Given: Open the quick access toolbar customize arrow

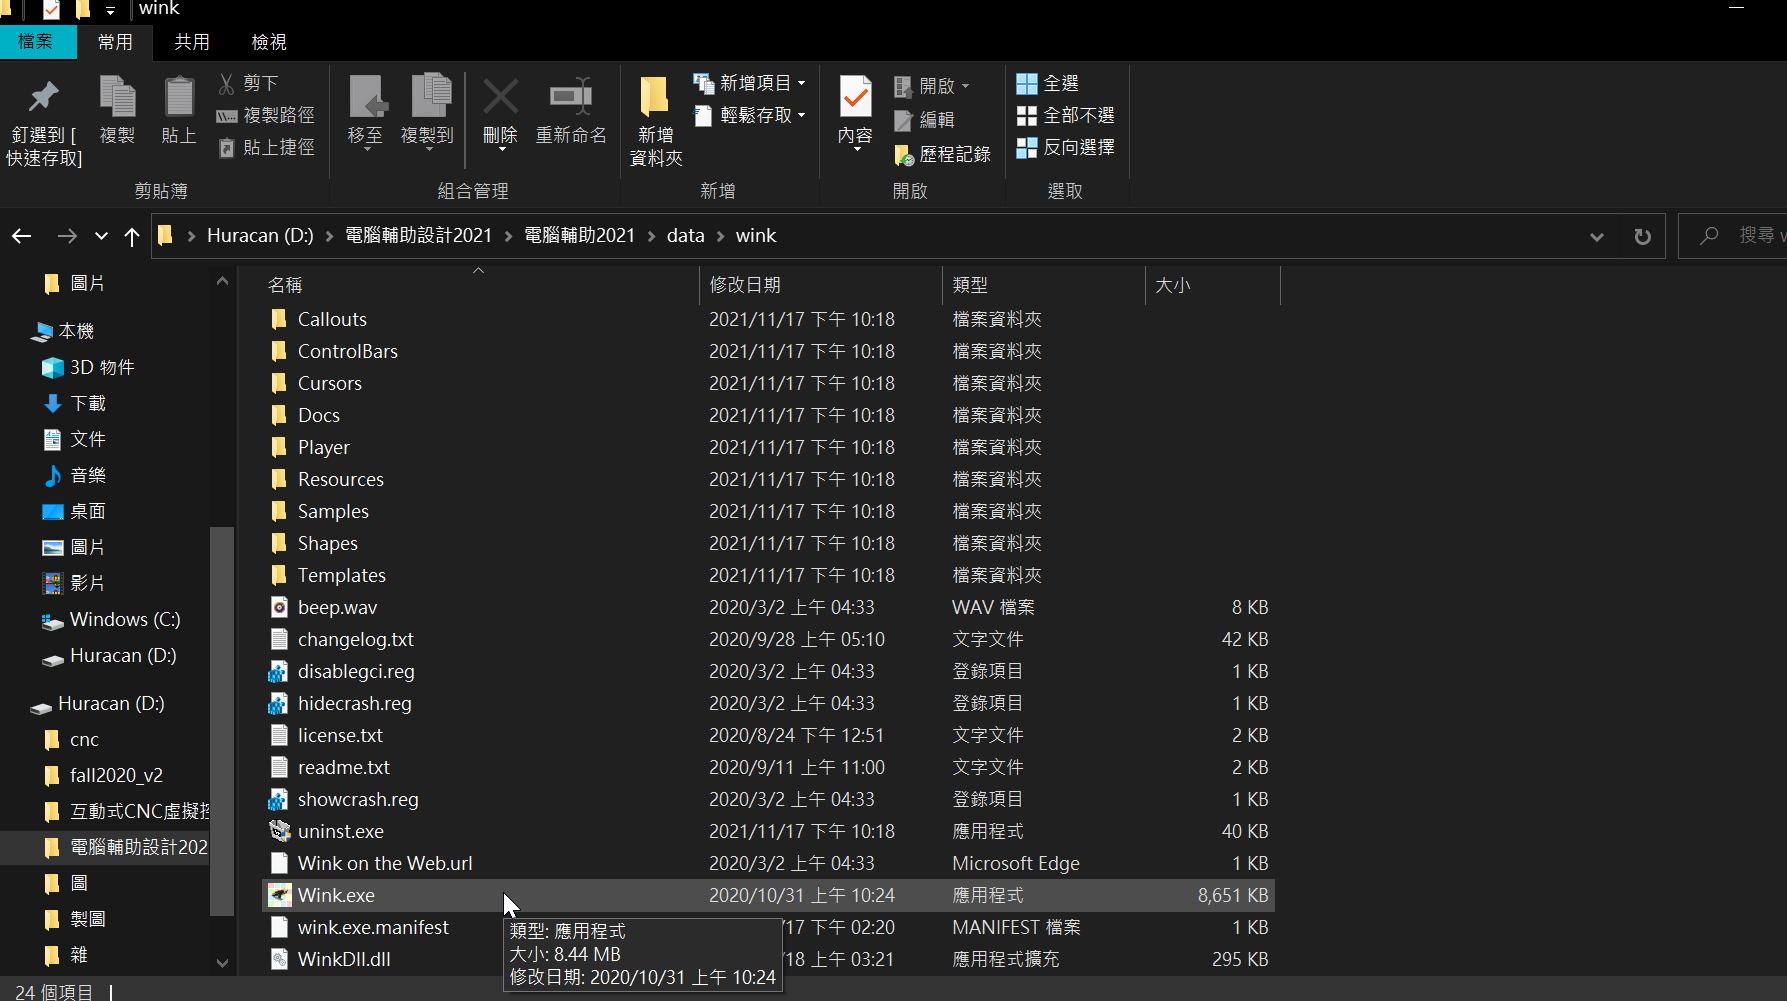Looking at the screenshot, I should [110, 11].
